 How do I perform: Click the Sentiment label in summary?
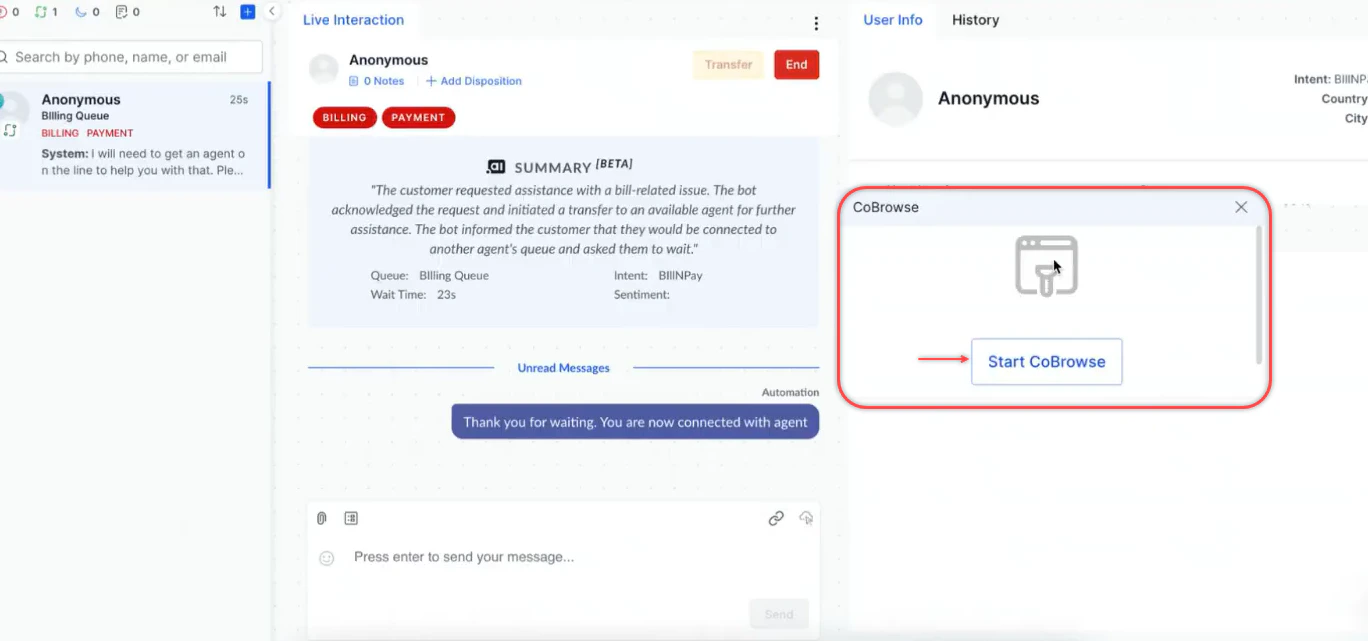coord(642,294)
